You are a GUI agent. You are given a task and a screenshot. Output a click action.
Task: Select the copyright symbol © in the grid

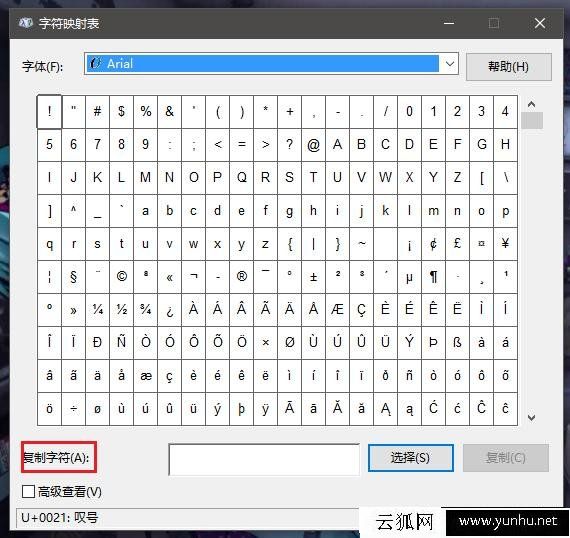(121, 277)
